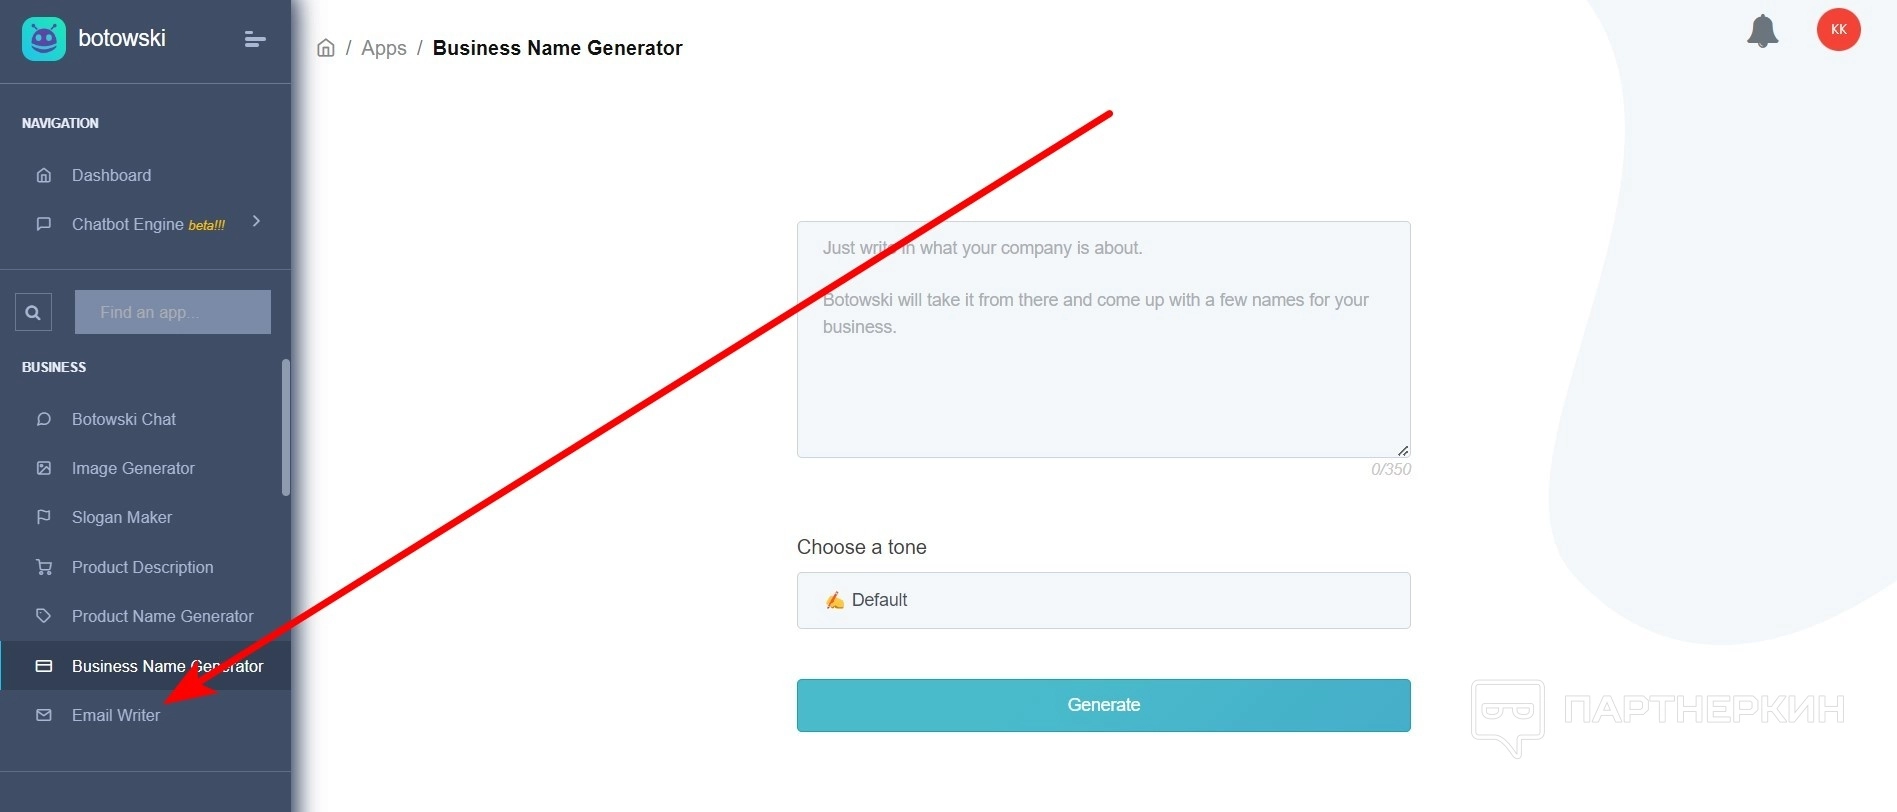Click the botowski robot logo icon
Screen dimensions: 1897x812
click(43, 39)
